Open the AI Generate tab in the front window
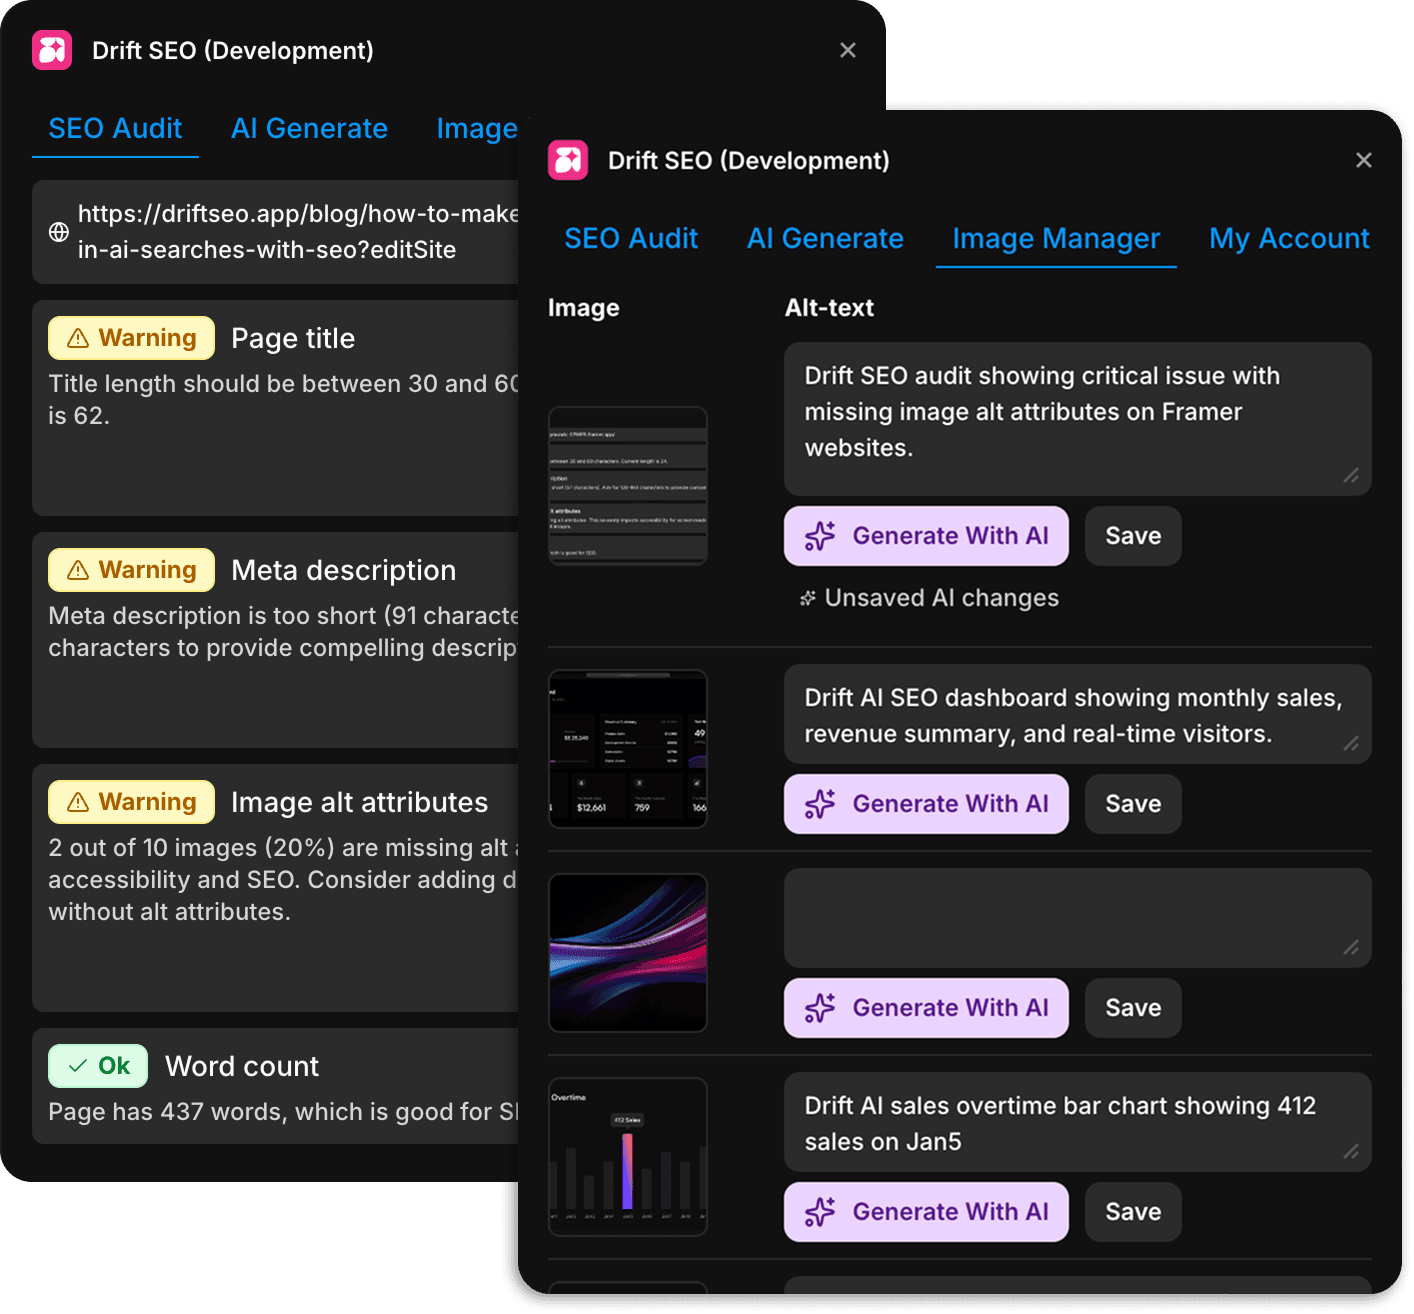This screenshot has height=1314, width=1414. tap(825, 238)
